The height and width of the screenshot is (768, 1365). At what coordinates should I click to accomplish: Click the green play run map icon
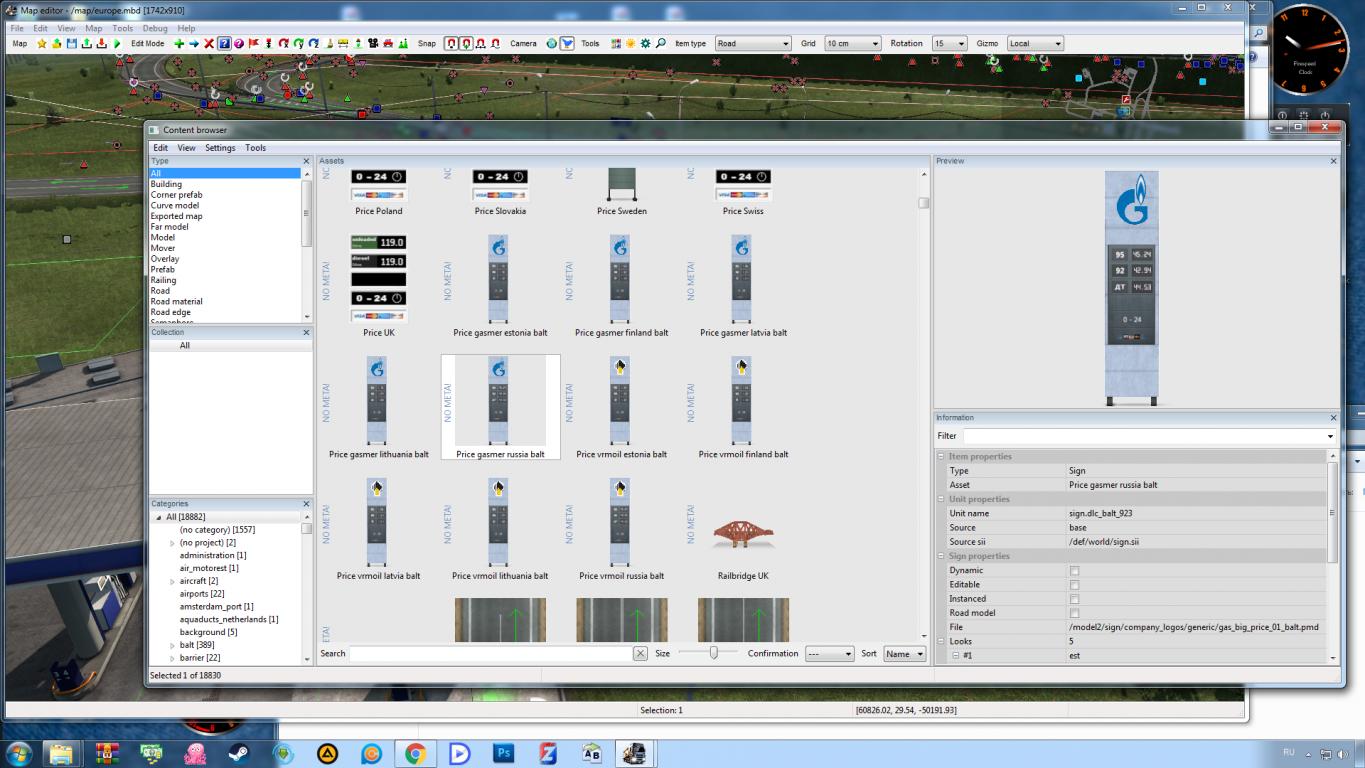click(115, 44)
